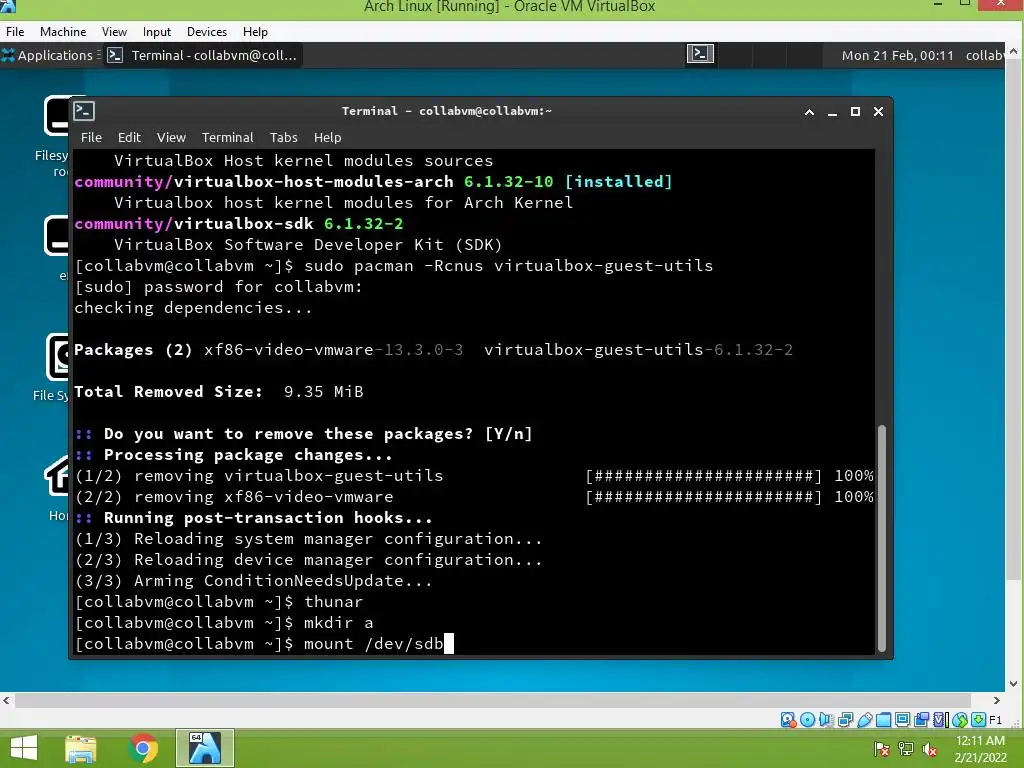
Task: Click the VirtualBox vertical scrollbar down arrow
Action: pyautogui.click(x=1013, y=684)
